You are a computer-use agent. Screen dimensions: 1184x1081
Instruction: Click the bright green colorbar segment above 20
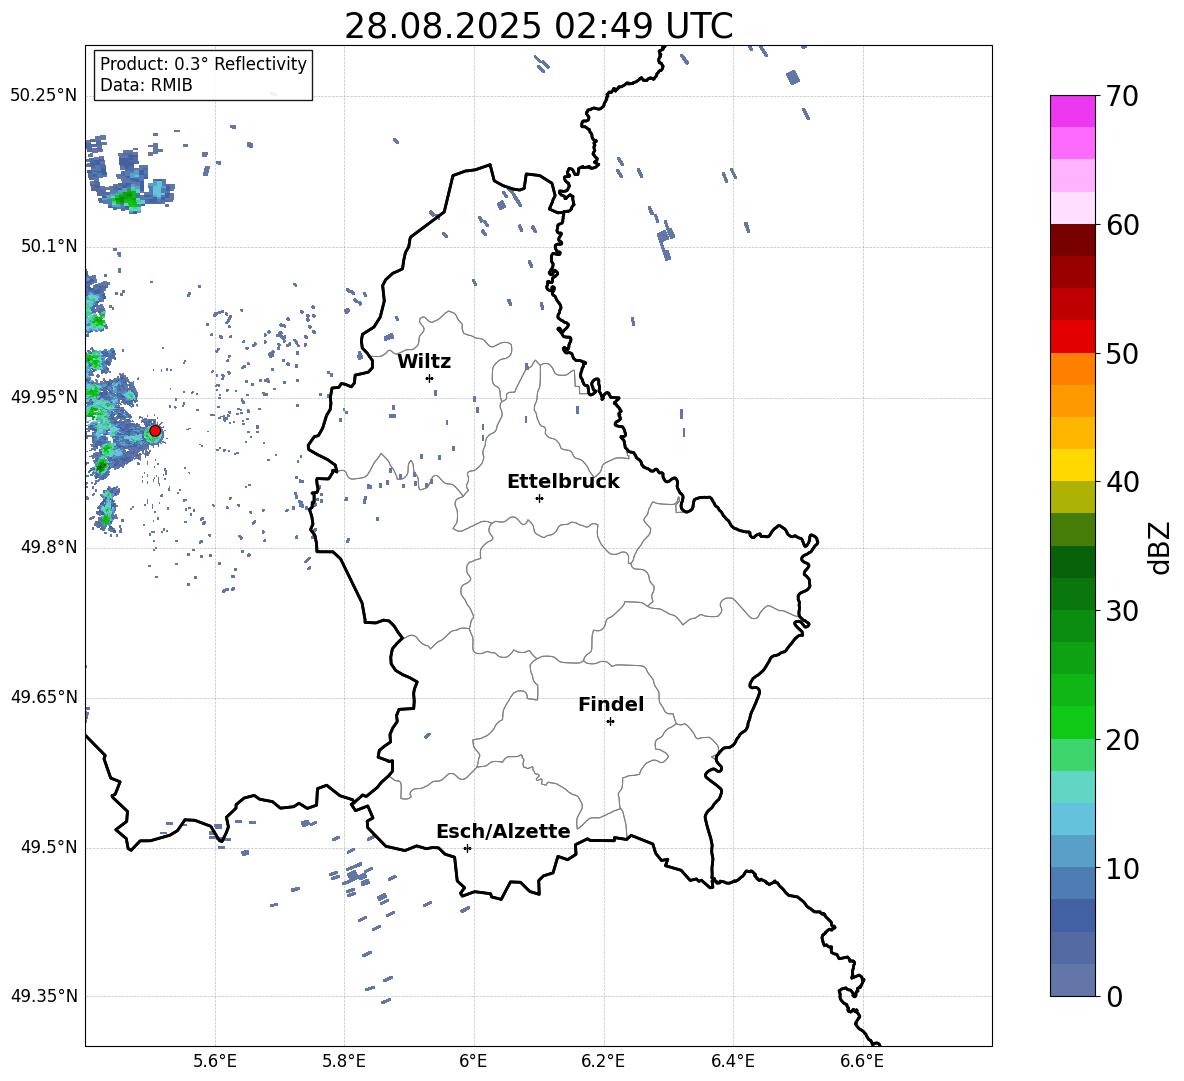[x=1072, y=722]
